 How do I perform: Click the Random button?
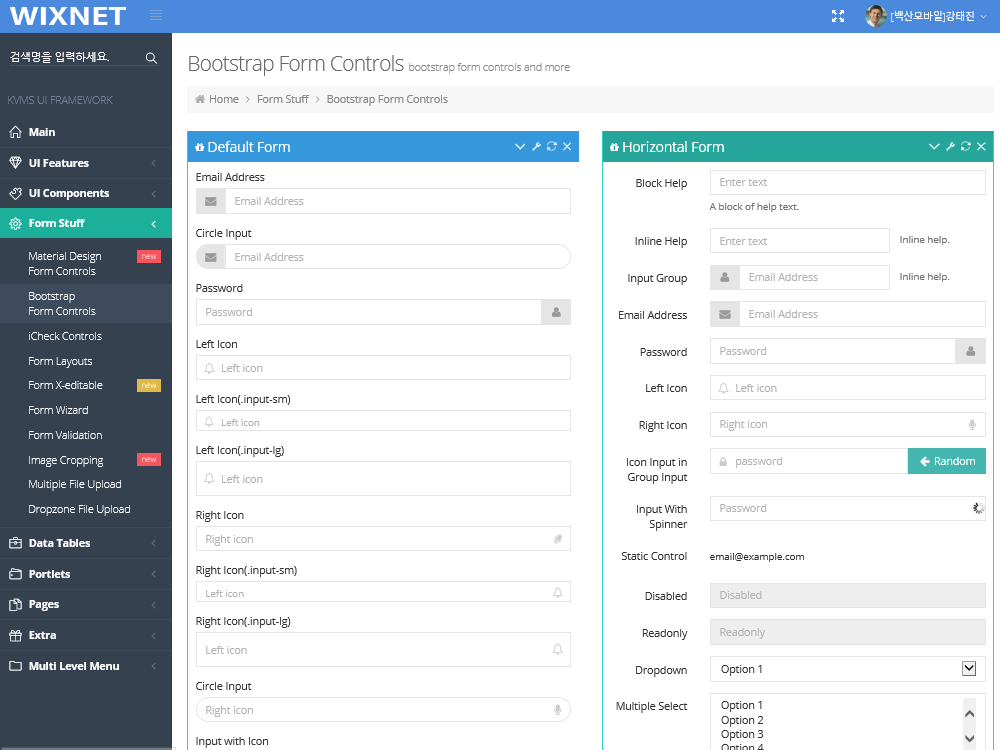click(x=947, y=461)
